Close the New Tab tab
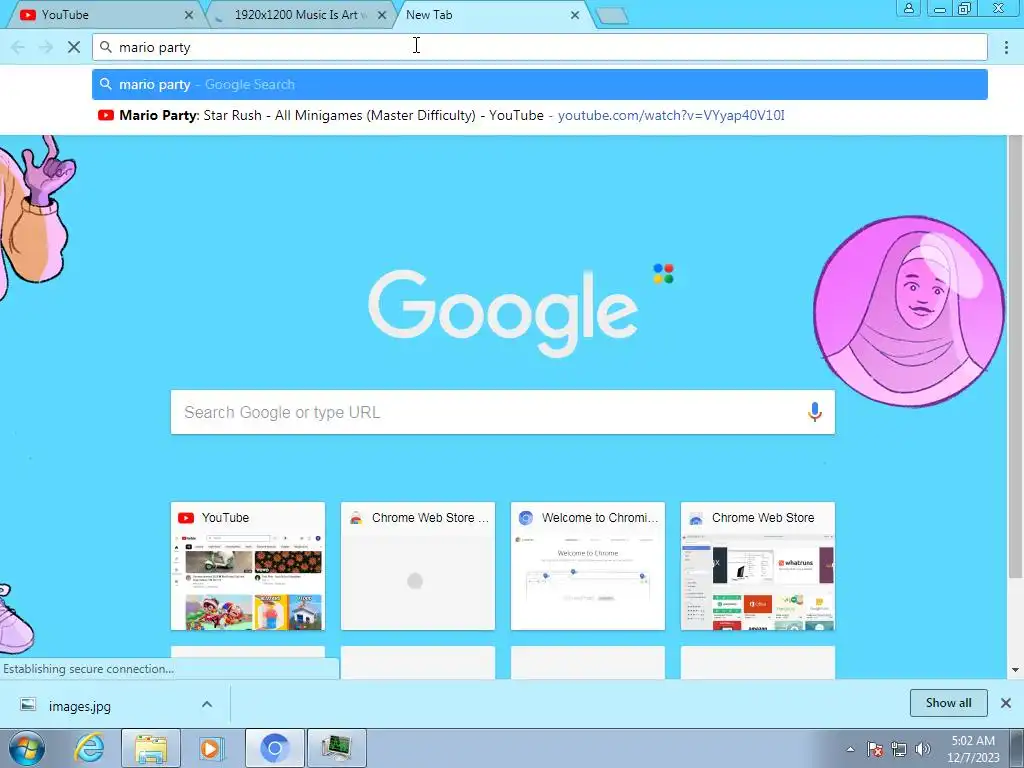This screenshot has height=768, width=1024. click(x=575, y=14)
